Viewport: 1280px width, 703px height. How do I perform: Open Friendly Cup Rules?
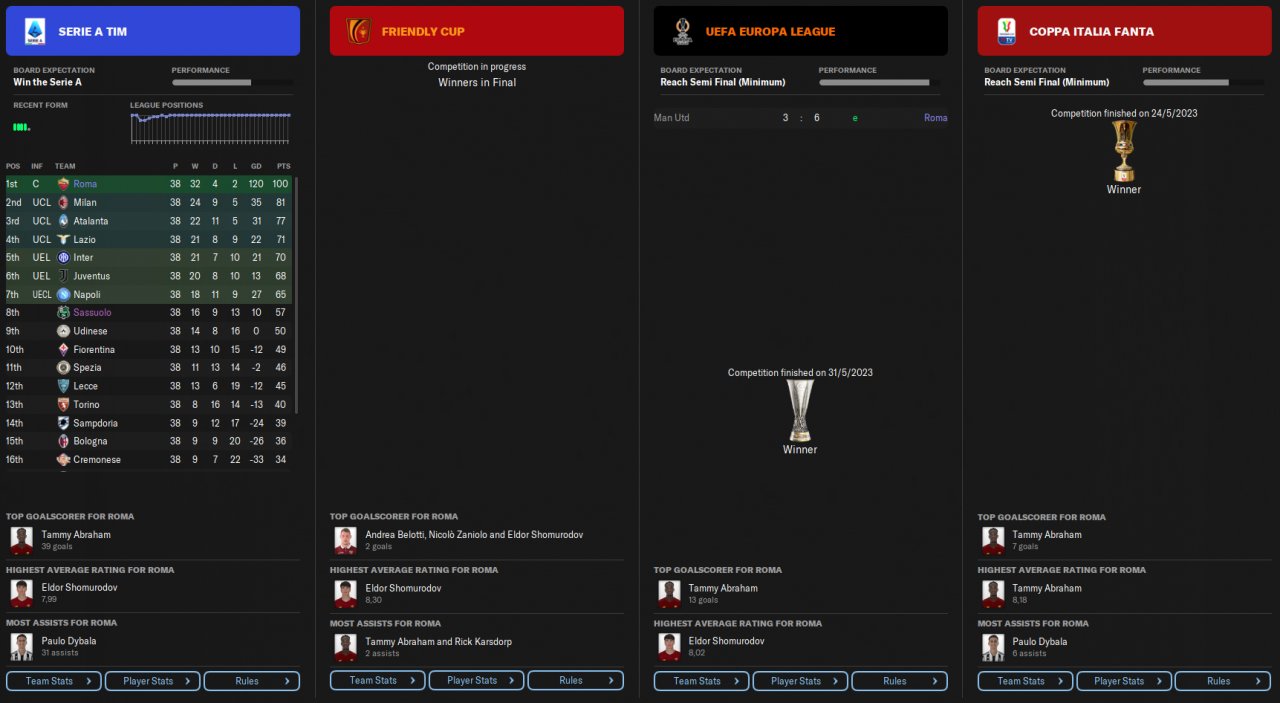click(x=575, y=681)
